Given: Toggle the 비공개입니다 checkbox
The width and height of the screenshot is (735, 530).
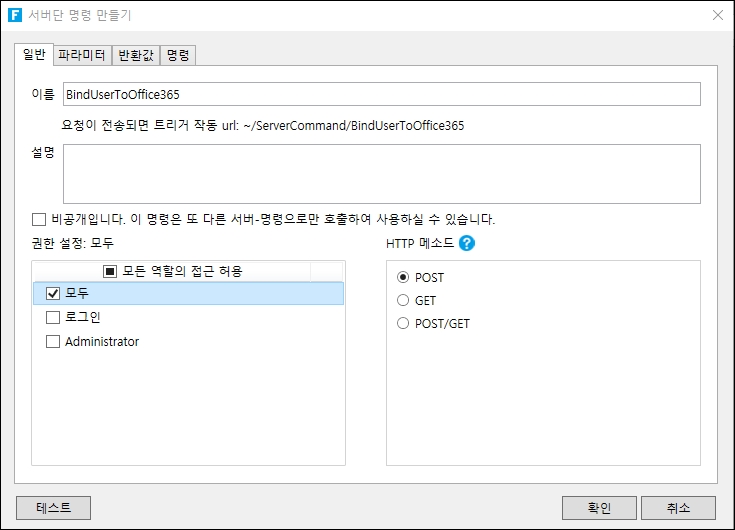Looking at the screenshot, I should click(39, 219).
